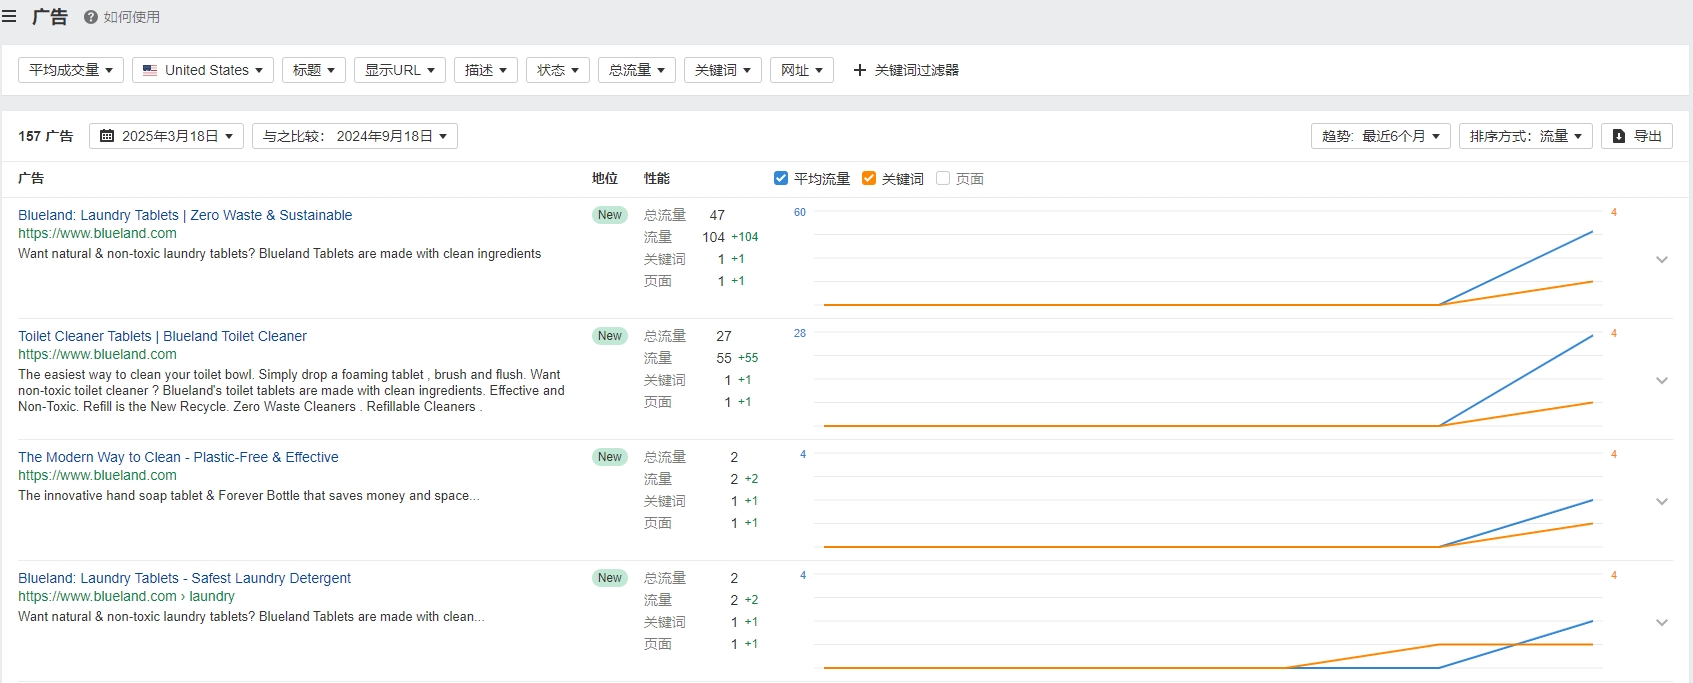Viewport: 1693px width, 683px height.
Task: Click the 广告 page title
Action: pyautogui.click(x=50, y=17)
